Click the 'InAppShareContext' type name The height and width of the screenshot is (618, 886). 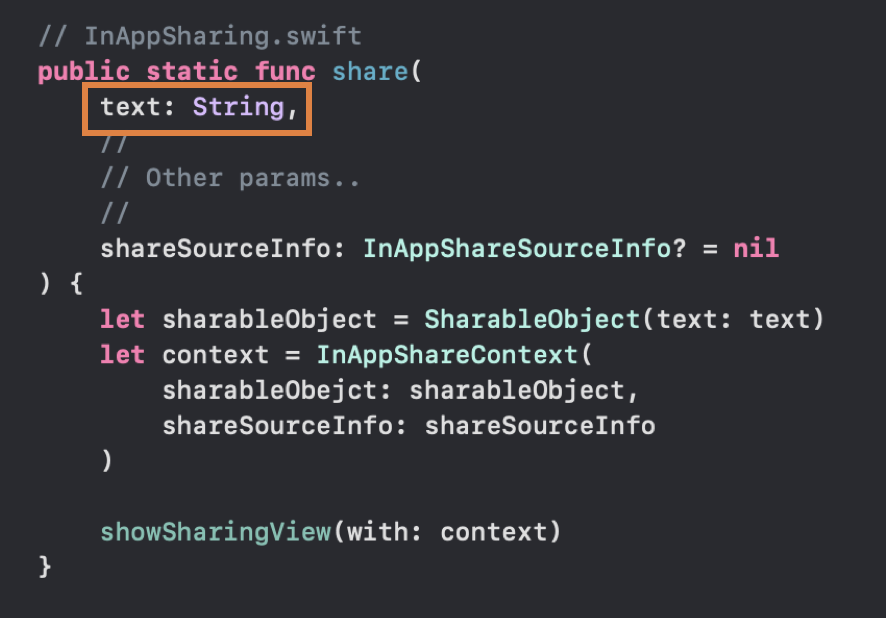[447, 355]
